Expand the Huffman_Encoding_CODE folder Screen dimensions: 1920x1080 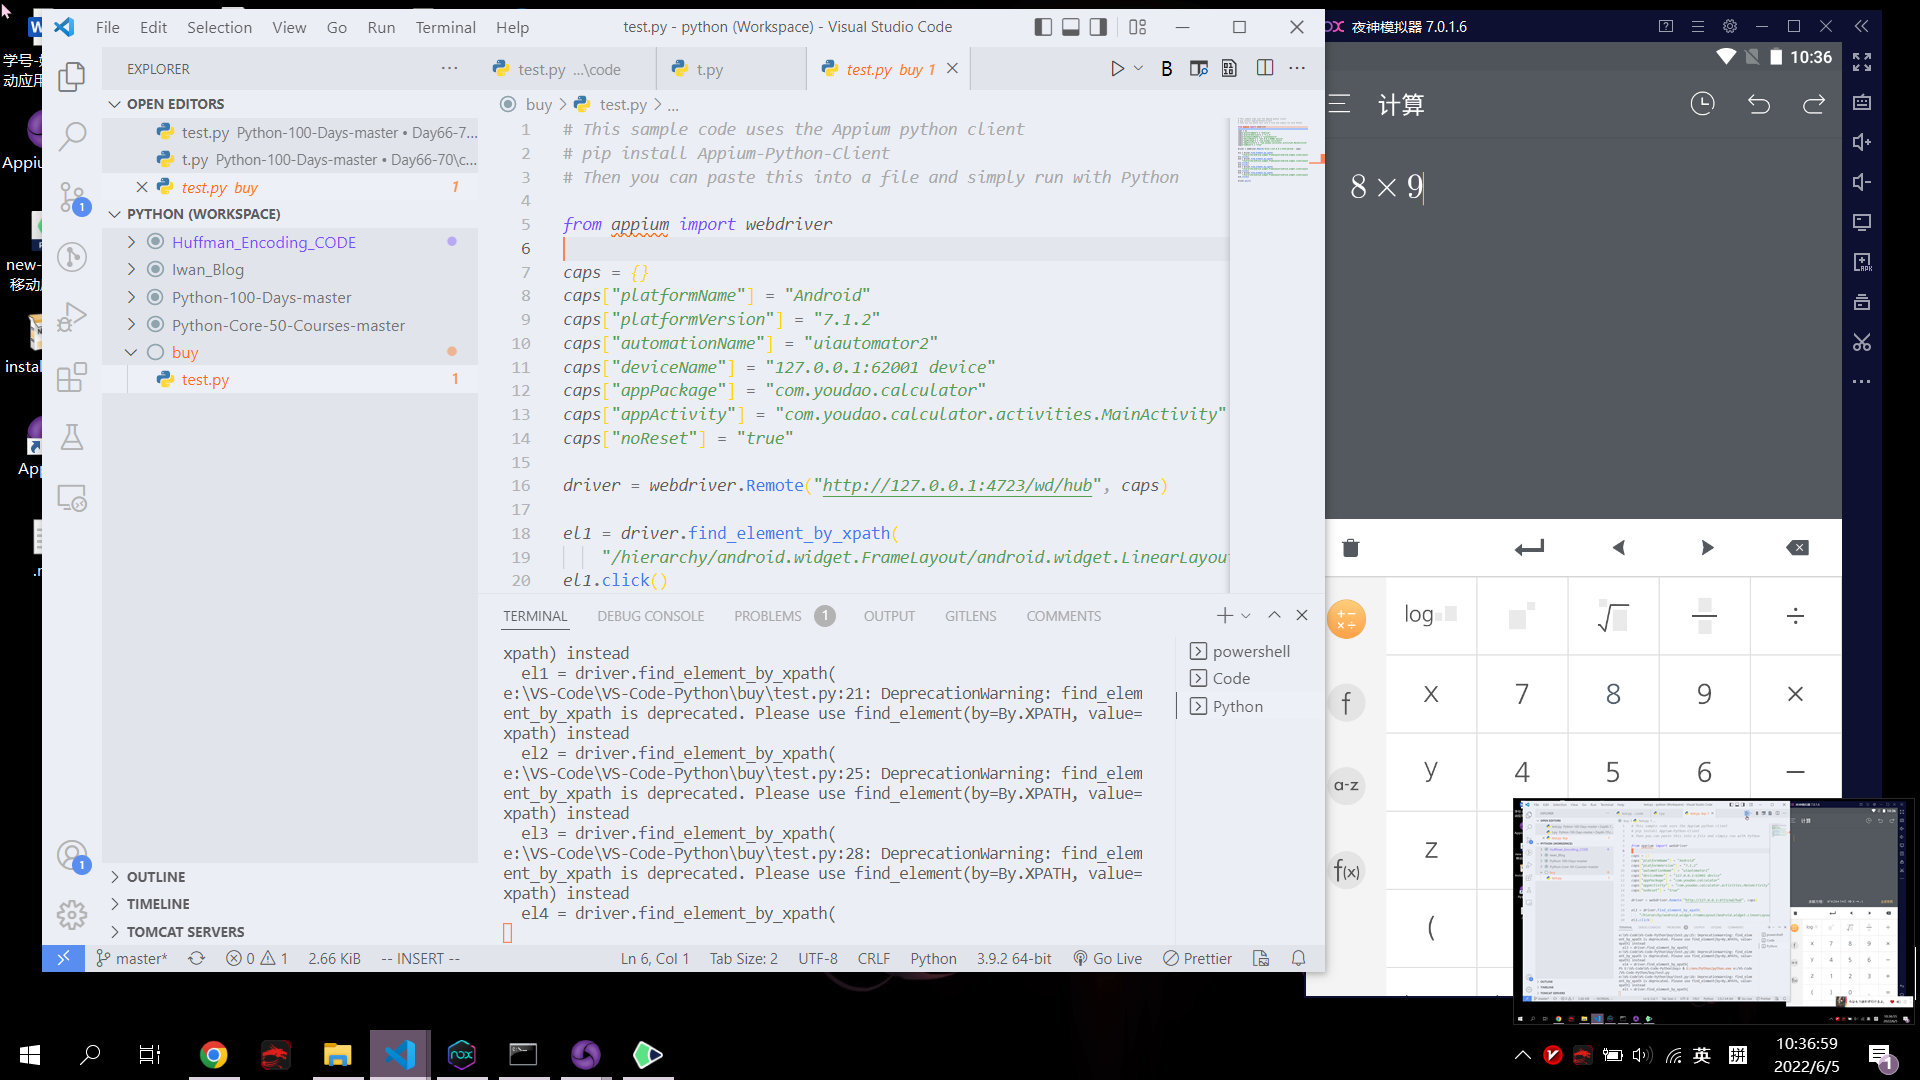131,242
